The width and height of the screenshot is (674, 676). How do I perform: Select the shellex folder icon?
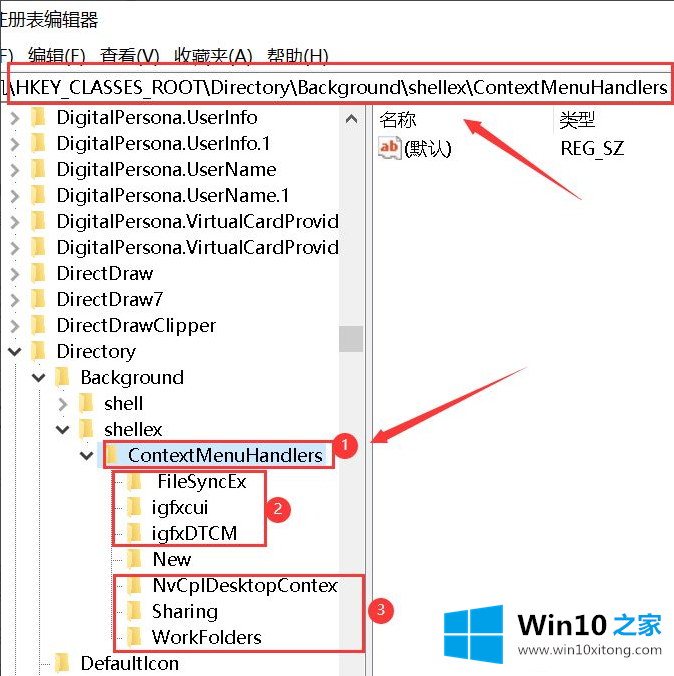click(86, 429)
